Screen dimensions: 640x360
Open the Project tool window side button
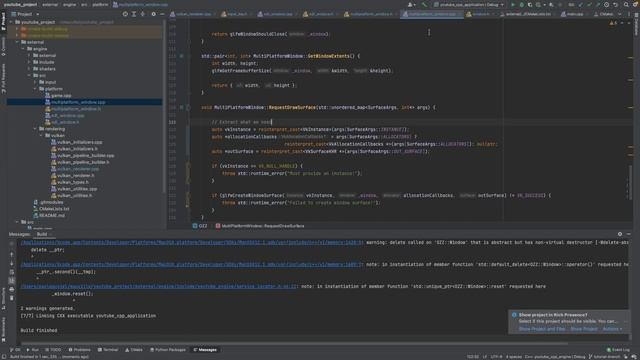point(3,21)
